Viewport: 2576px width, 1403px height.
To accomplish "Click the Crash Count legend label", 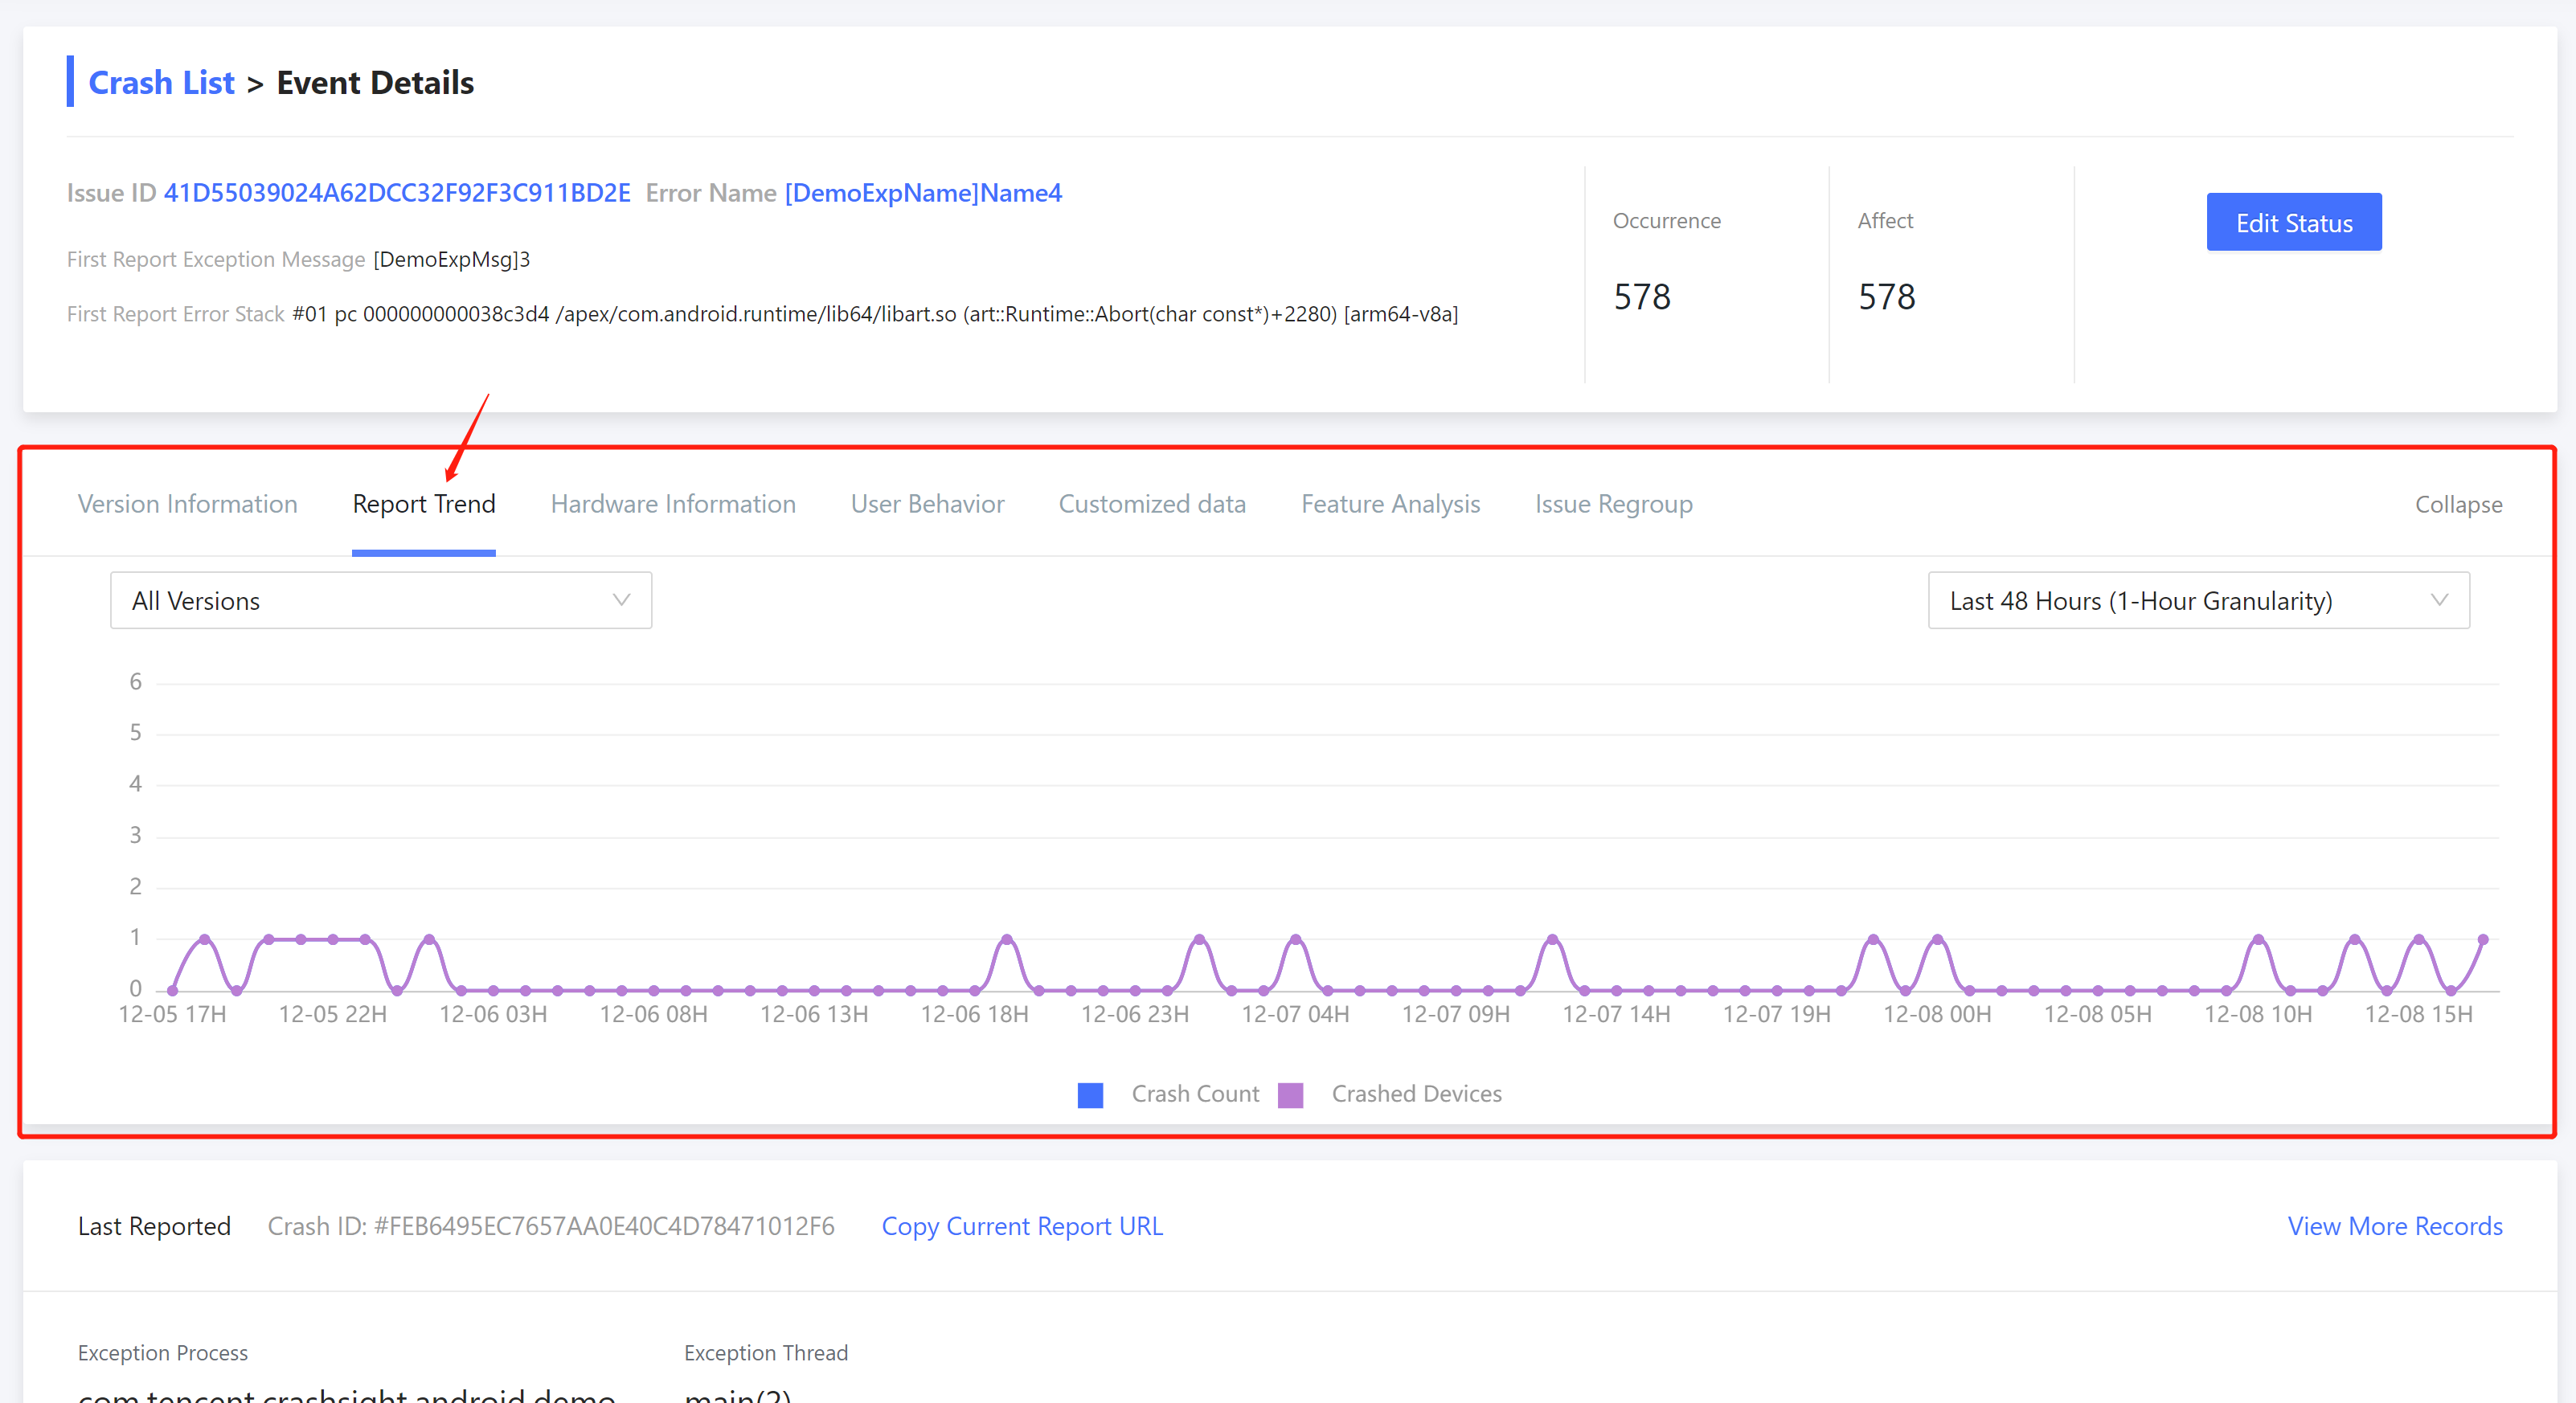I will pyautogui.click(x=1195, y=1094).
